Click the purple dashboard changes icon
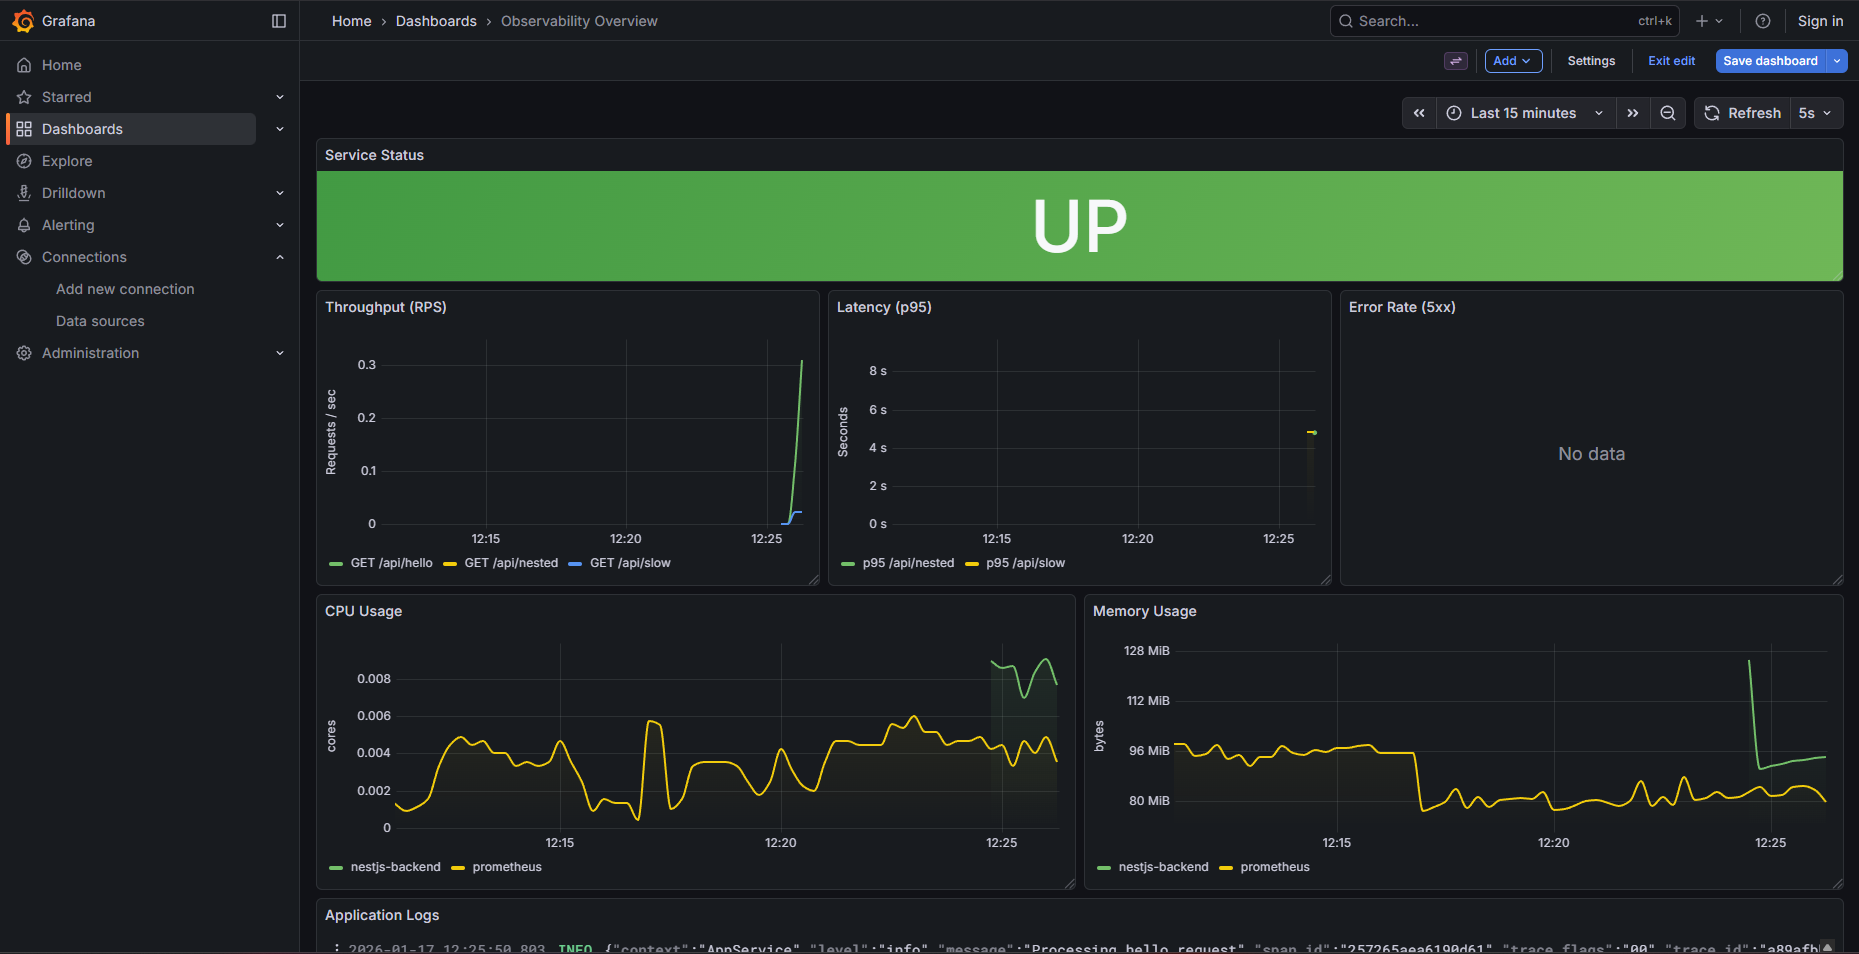 tap(1456, 61)
